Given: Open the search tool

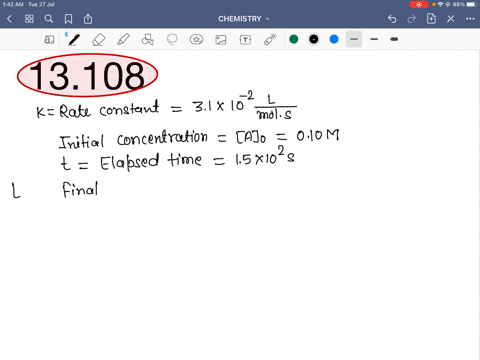Looking at the screenshot, I should coord(49,19).
